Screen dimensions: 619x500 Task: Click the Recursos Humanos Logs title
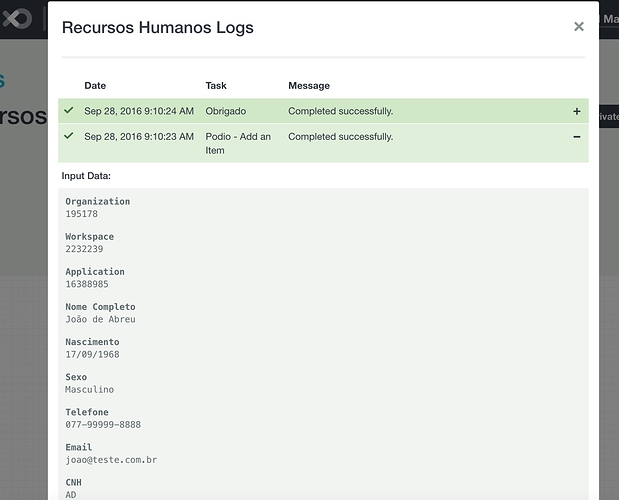coord(158,28)
